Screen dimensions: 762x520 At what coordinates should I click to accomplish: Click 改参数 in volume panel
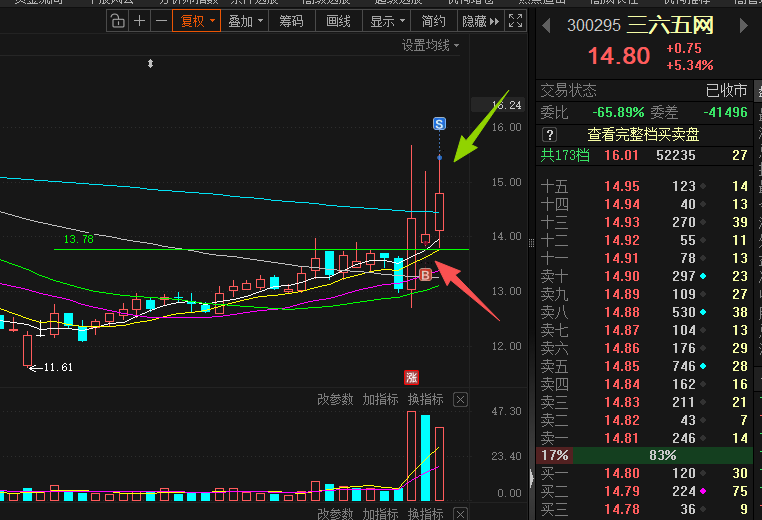click(335, 399)
